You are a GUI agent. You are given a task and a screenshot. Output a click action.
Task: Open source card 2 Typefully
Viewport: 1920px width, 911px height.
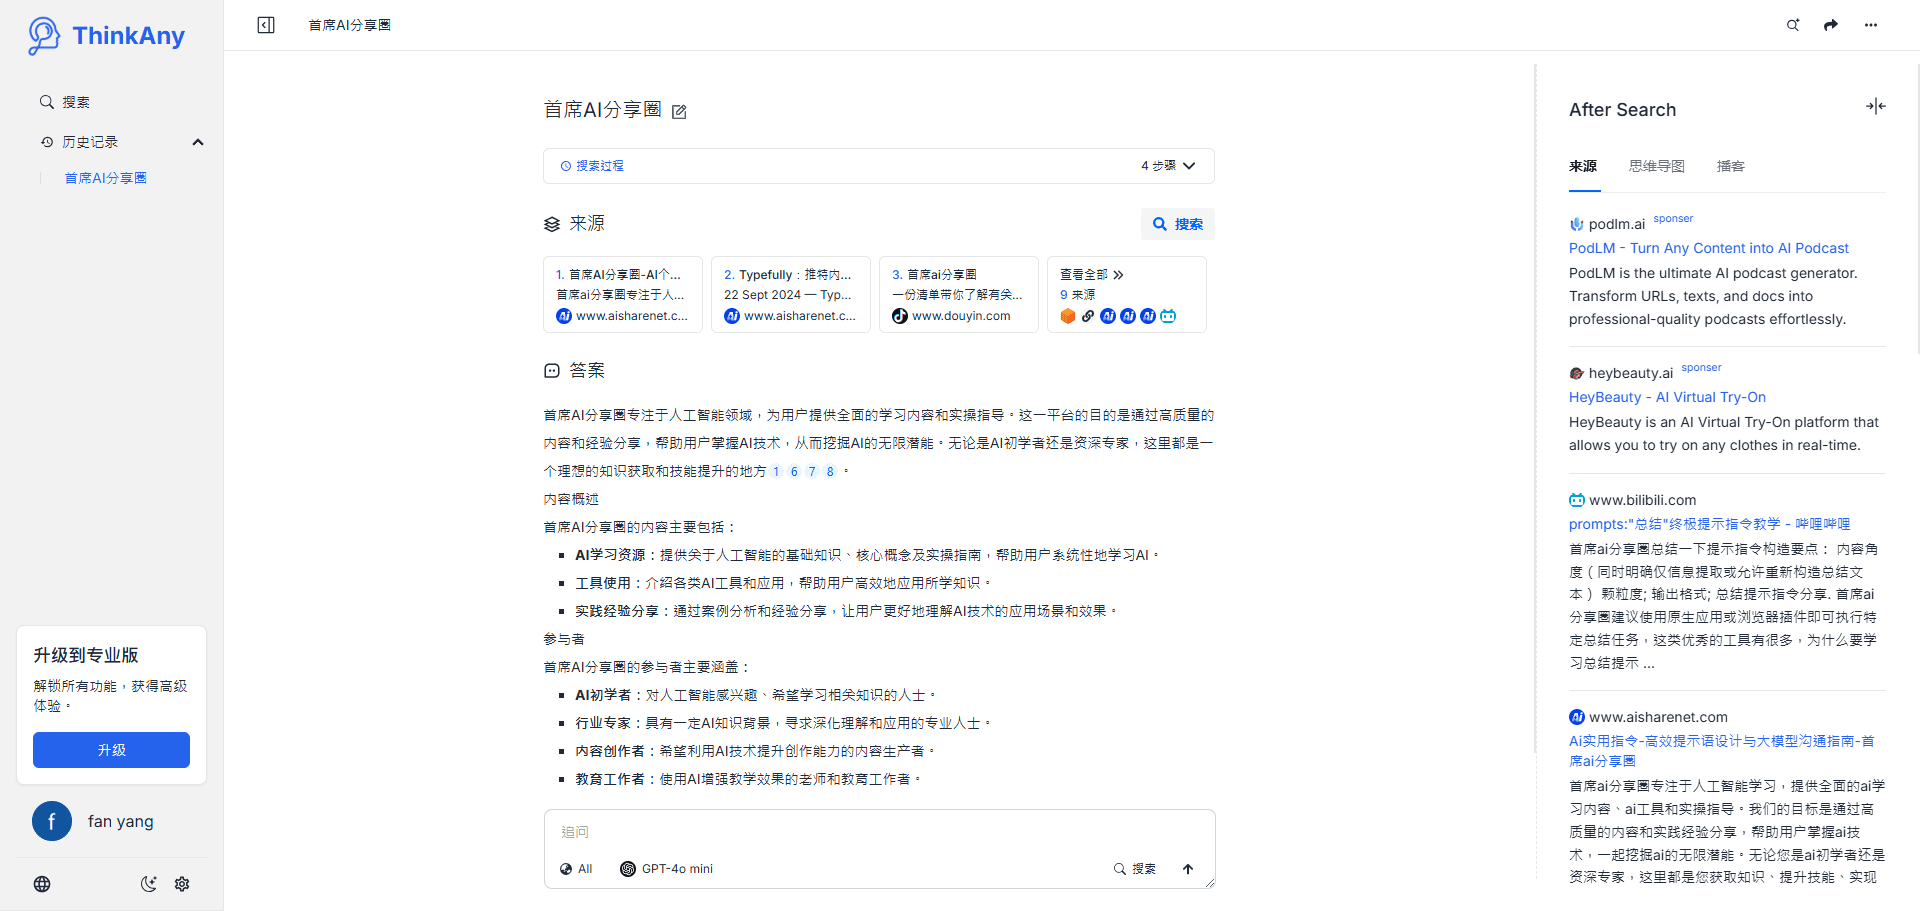(791, 294)
